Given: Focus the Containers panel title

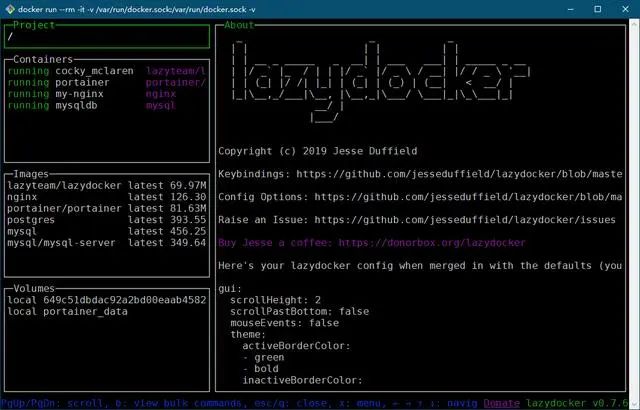Looking at the screenshot, I should (x=43, y=59).
